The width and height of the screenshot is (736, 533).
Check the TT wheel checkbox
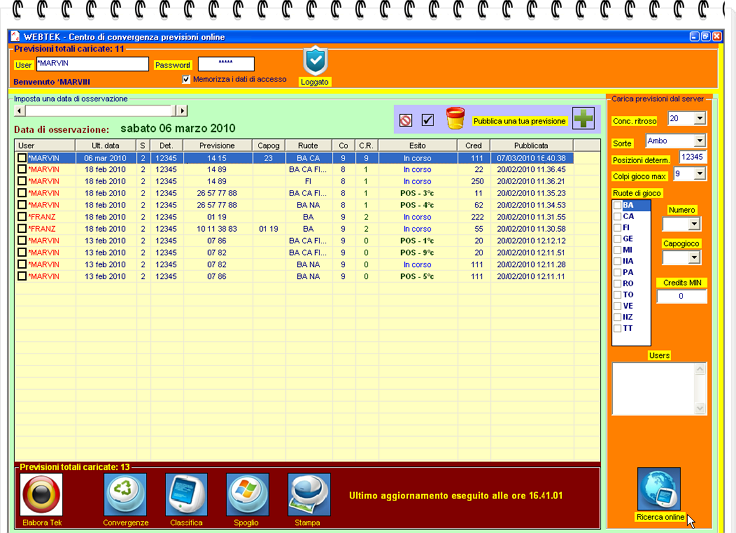[618, 328]
